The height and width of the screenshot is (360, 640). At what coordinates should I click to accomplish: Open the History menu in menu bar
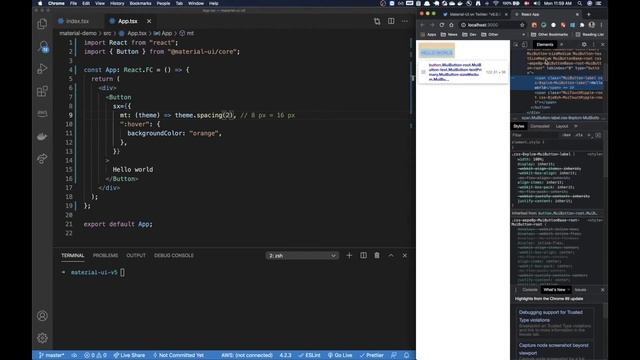[x=117, y=3]
